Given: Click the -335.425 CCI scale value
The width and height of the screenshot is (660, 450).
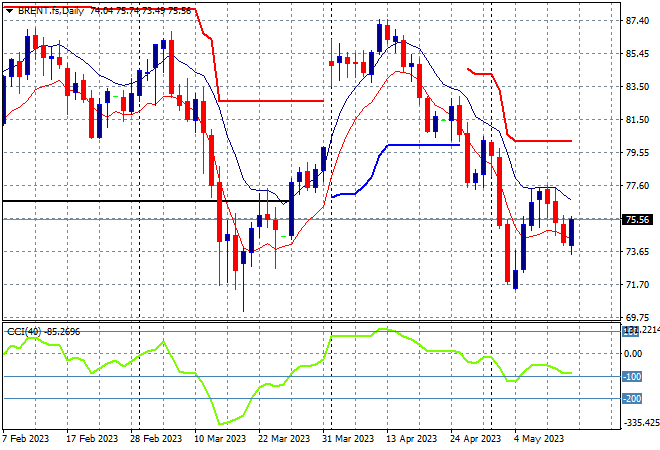Looking at the screenshot, I should point(642,422).
